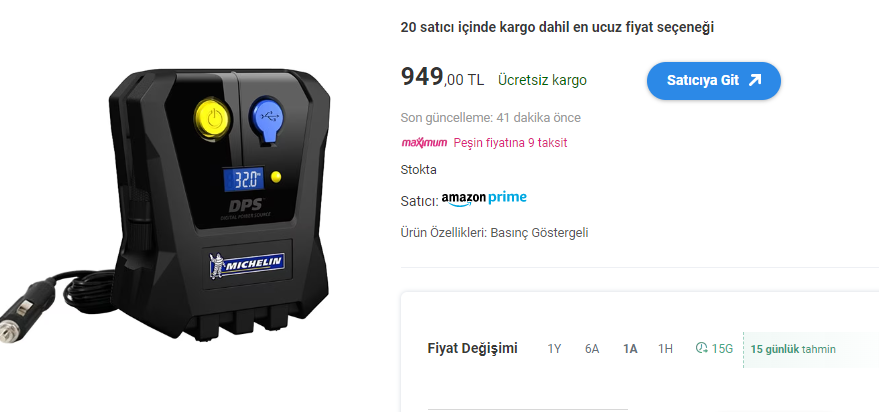Click the 32.0 digital display in image

coord(243,179)
